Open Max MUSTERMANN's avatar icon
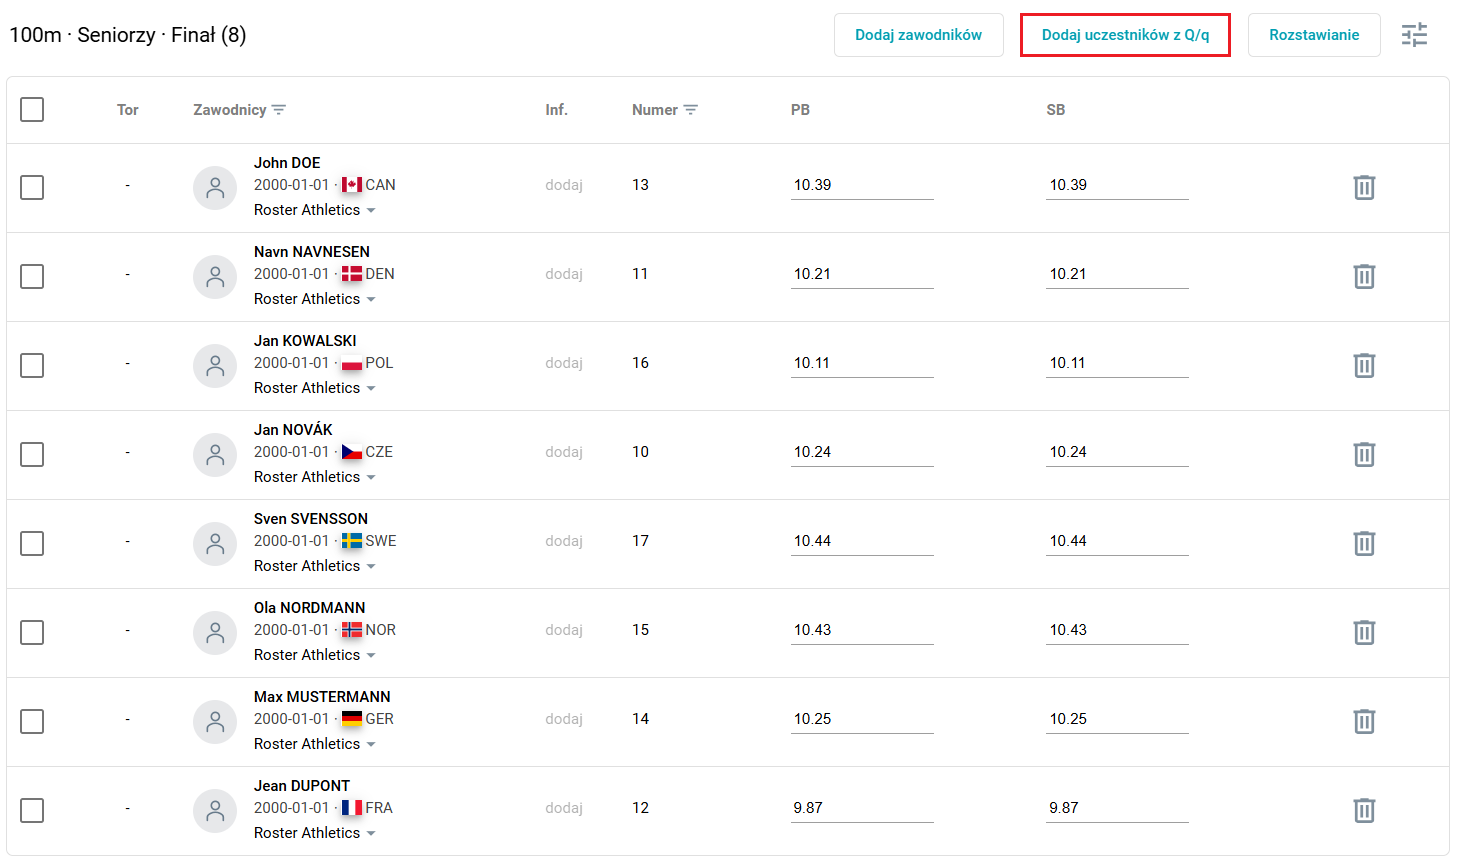This screenshot has width=1459, height=864. [215, 721]
